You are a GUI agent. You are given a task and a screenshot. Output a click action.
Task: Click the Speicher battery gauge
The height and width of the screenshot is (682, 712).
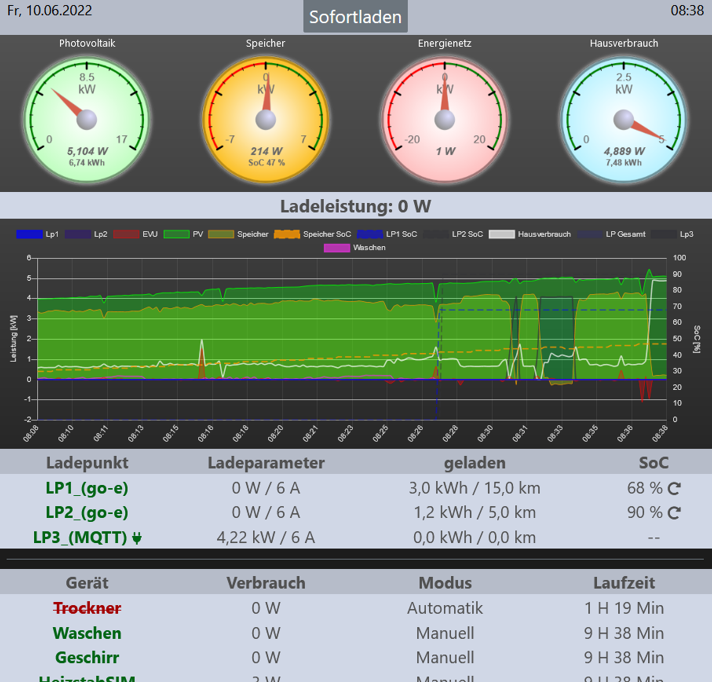[266, 118]
